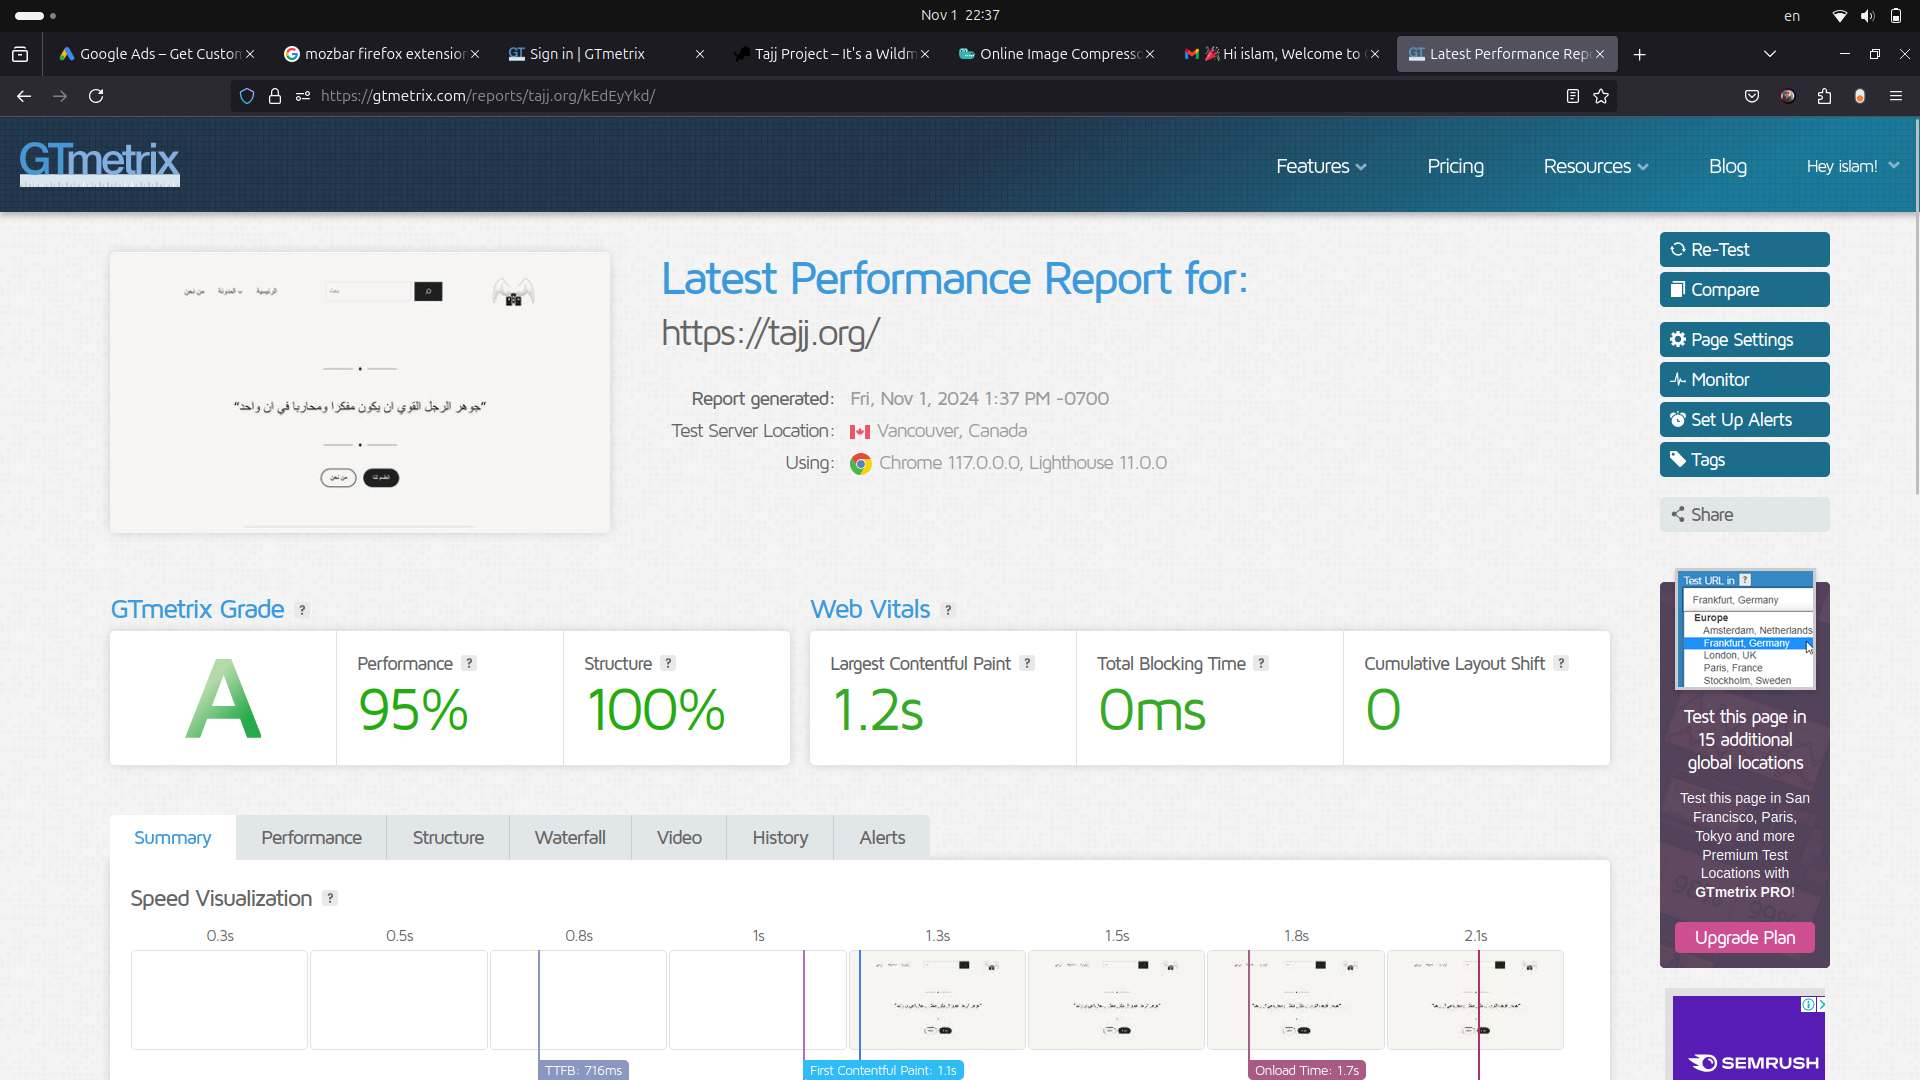Viewport: 1920px width, 1080px height.
Task: Switch to the Structure report tab
Action: pyautogui.click(x=448, y=837)
